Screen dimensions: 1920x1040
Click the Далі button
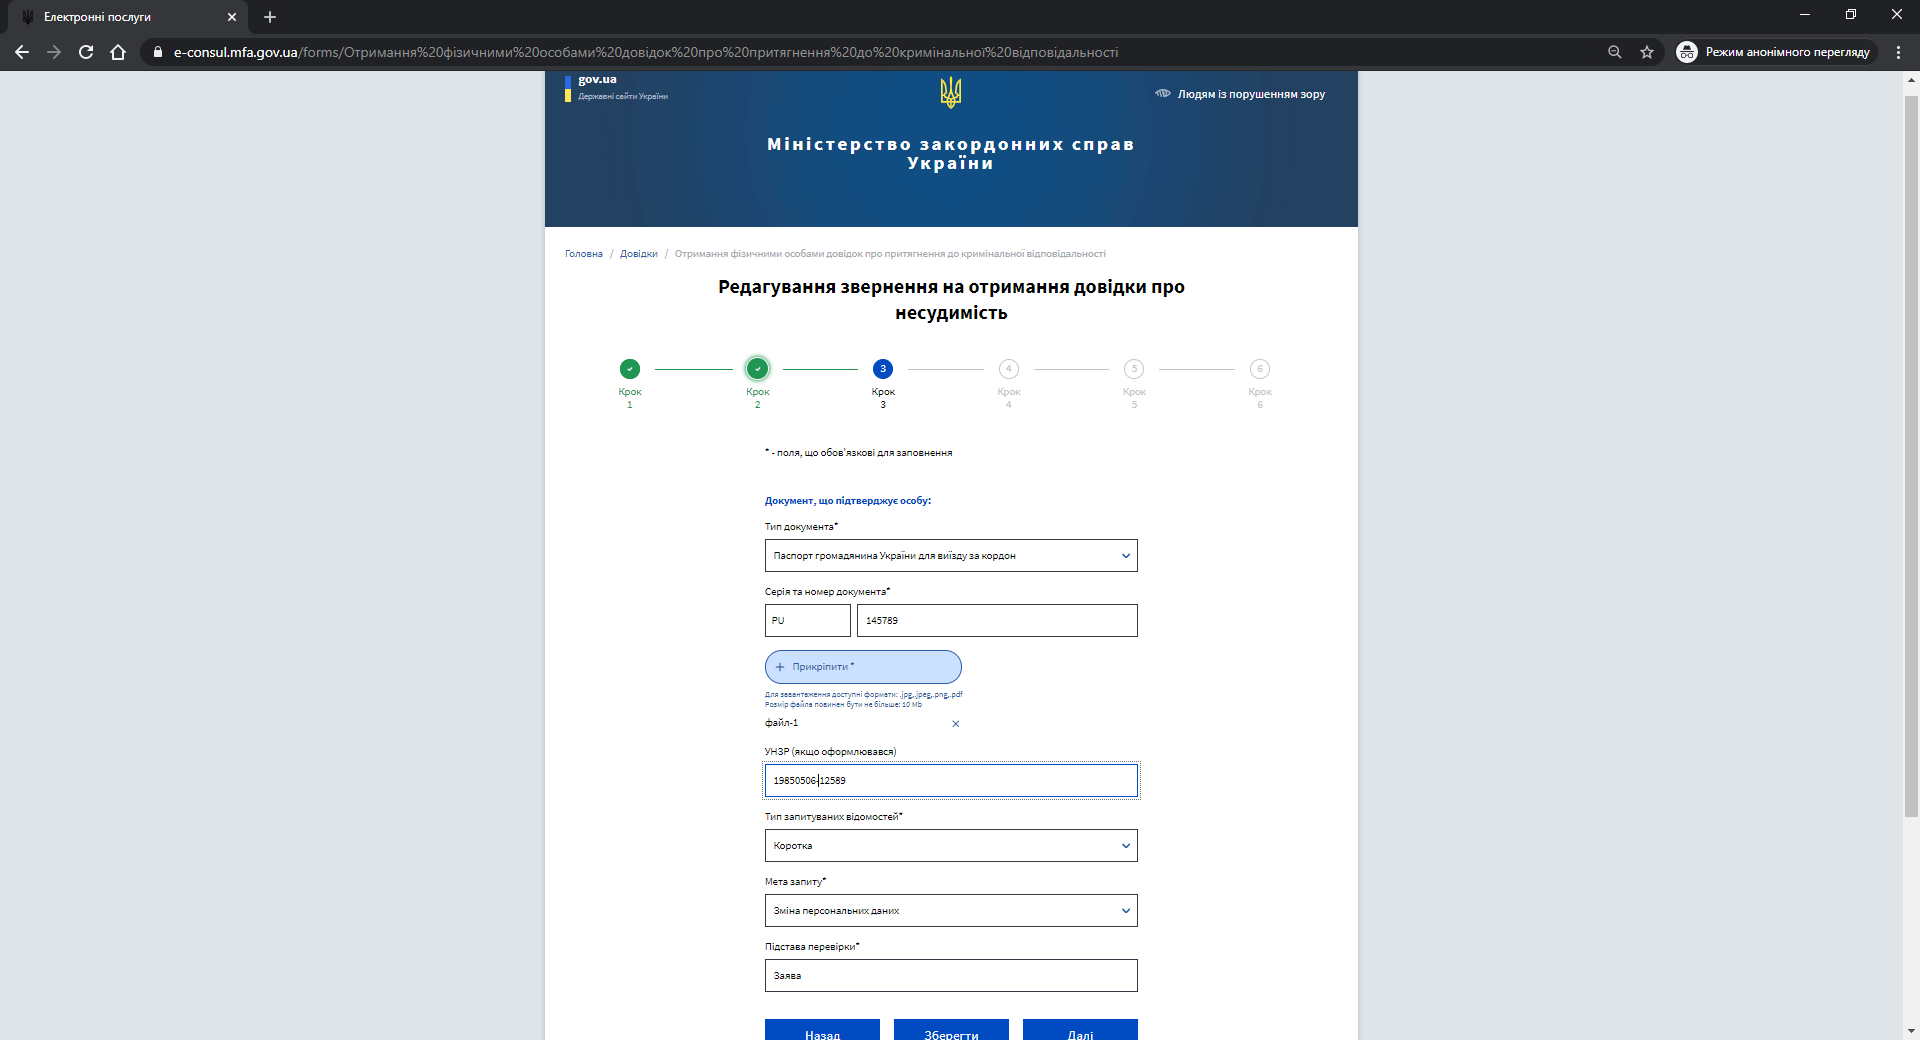1080,1030
